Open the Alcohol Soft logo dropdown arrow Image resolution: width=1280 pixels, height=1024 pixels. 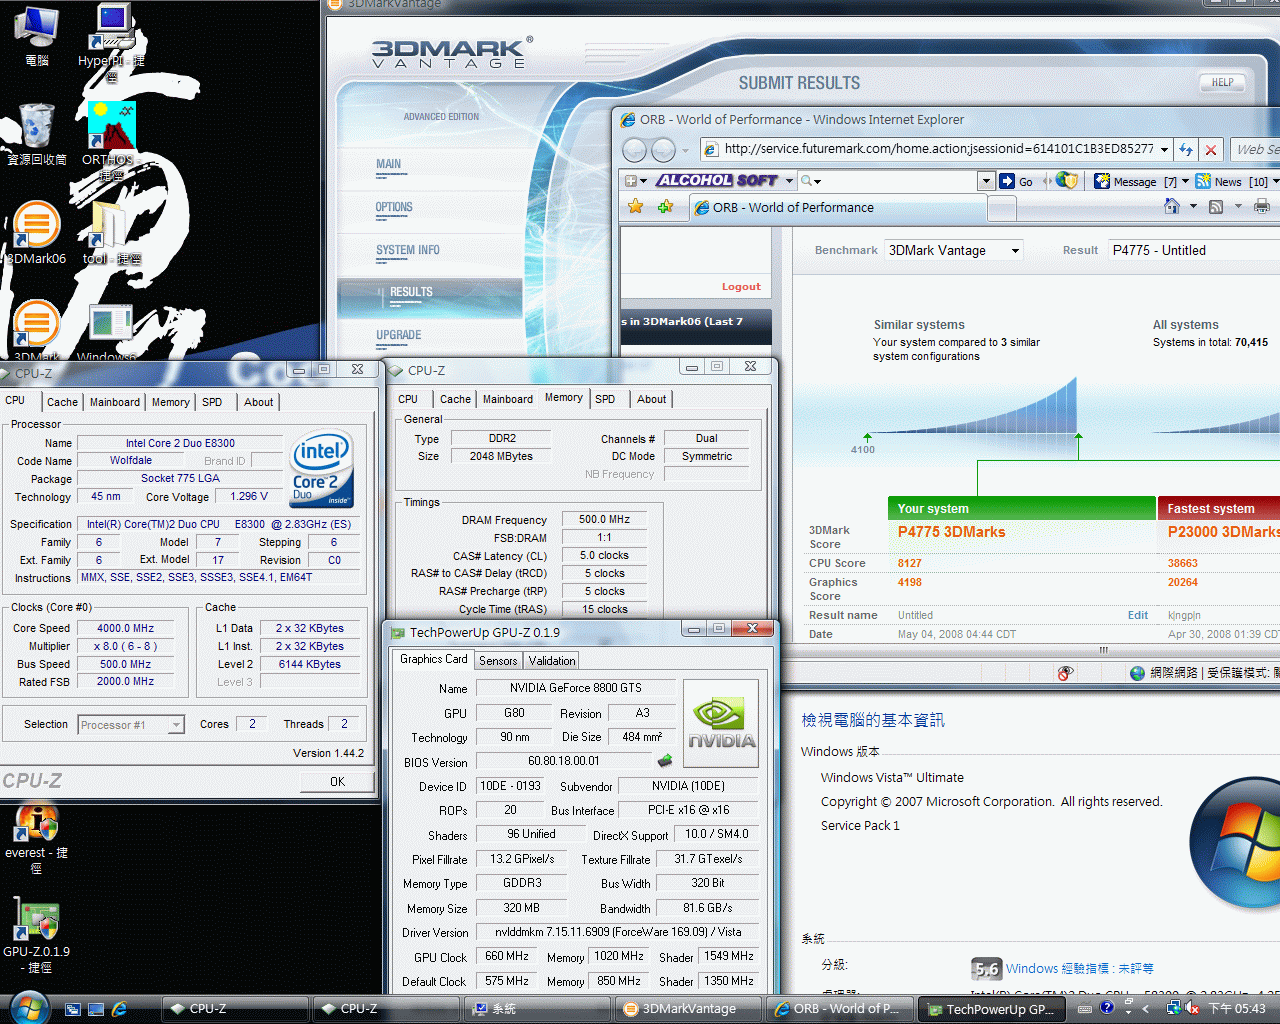(789, 181)
